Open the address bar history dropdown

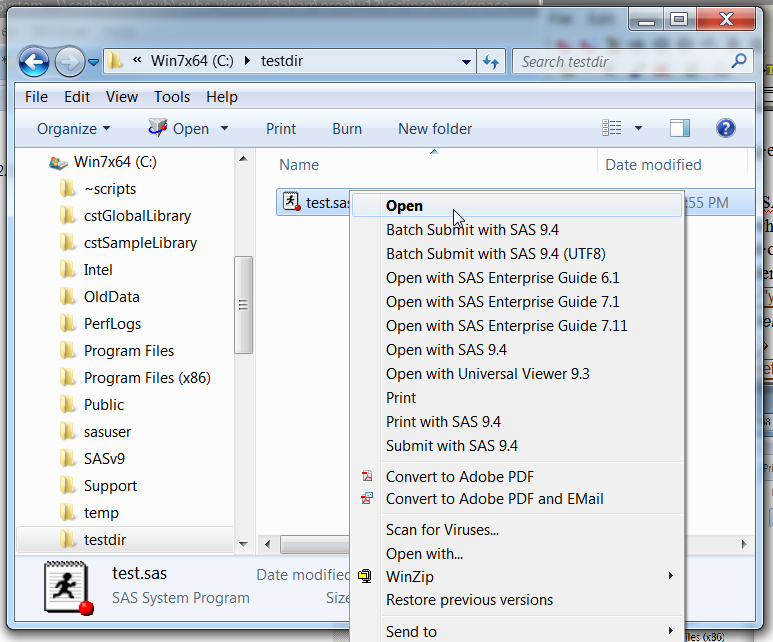coord(466,61)
